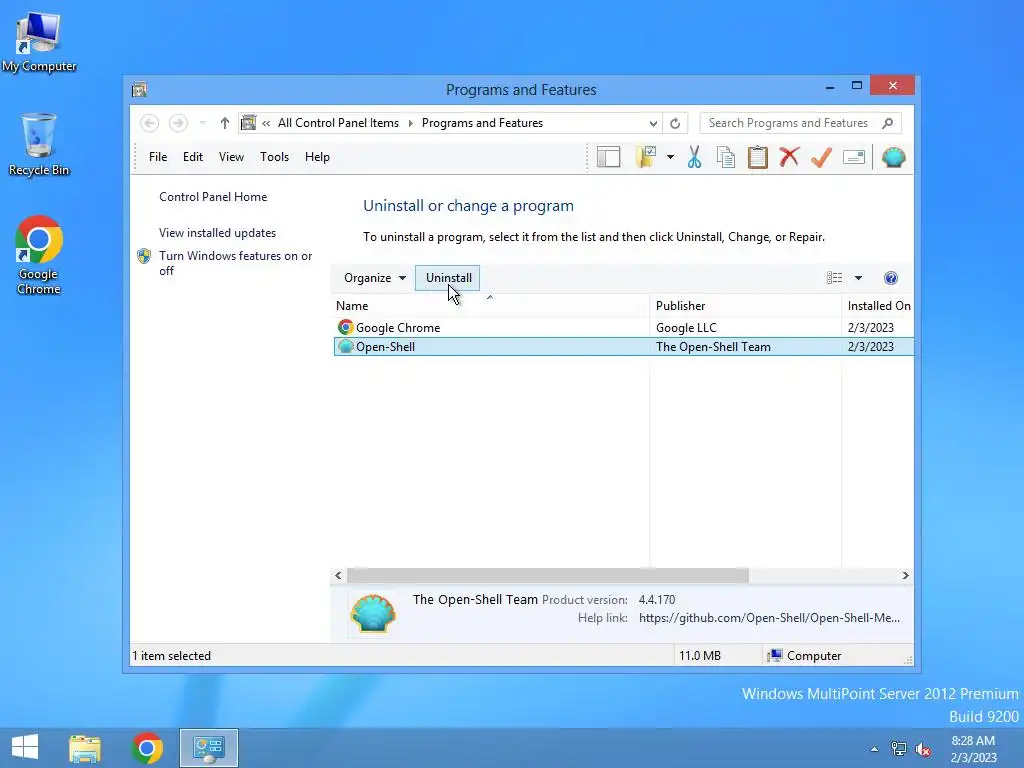Click the network tray icon
1024x768 pixels.
coord(899,749)
